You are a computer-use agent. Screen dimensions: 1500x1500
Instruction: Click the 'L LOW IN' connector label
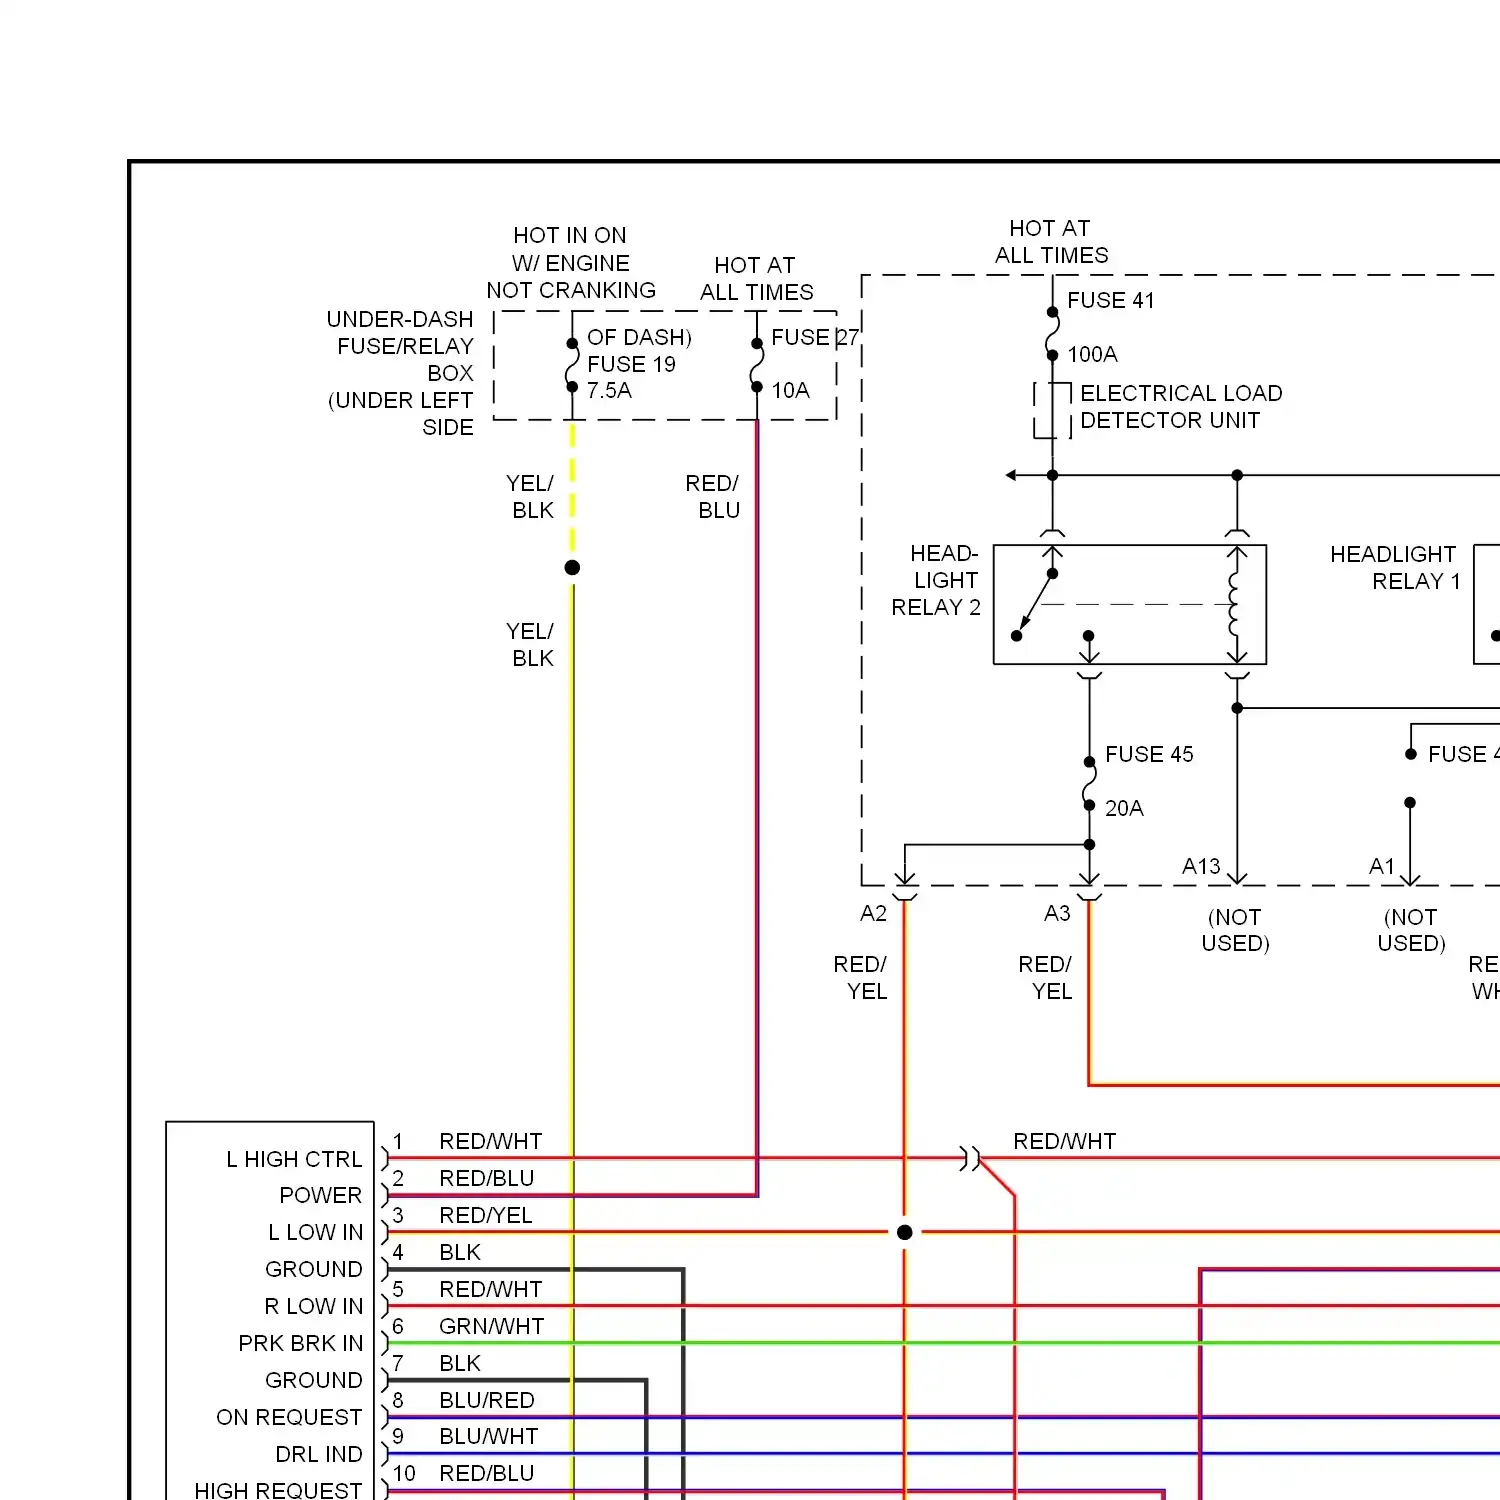(x=316, y=1232)
